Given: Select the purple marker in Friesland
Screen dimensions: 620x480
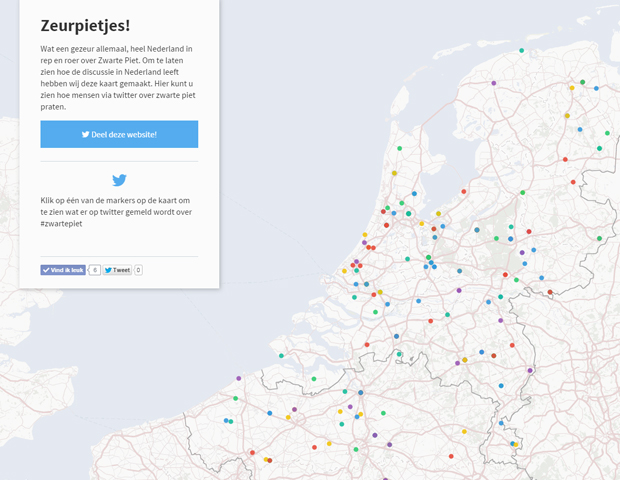Looking at the screenshot, I should point(493,83).
